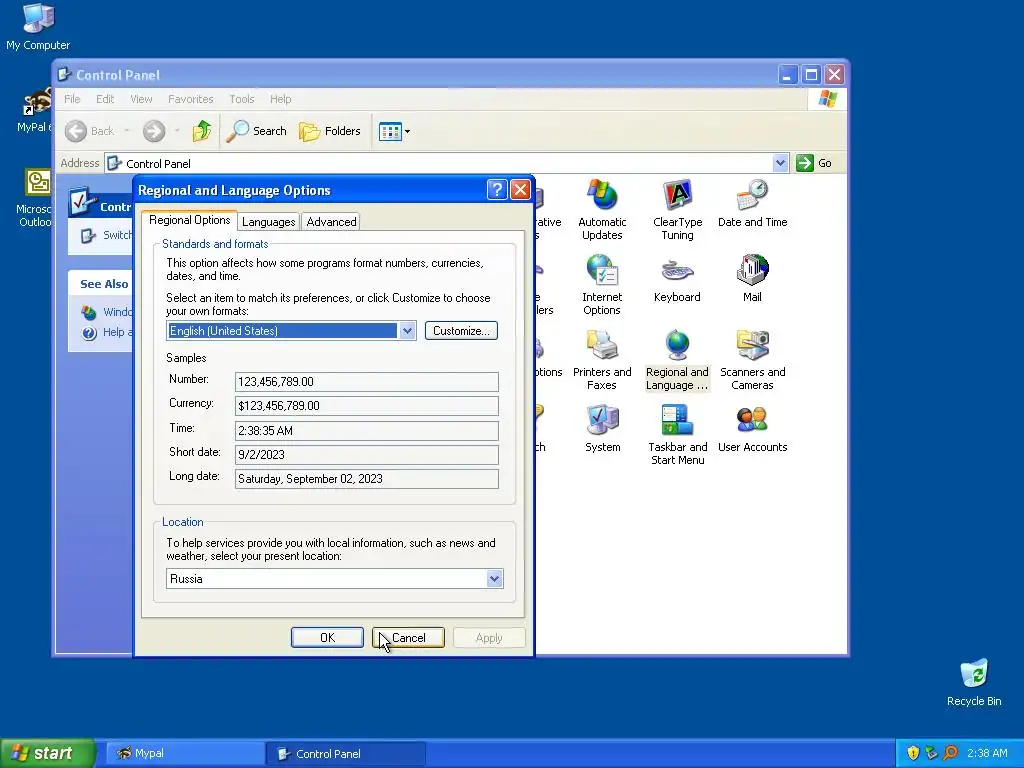Switch to Mypal taskbar button
Image resolution: width=1024 pixels, height=768 pixels.
pyautogui.click(x=185, y=753)
